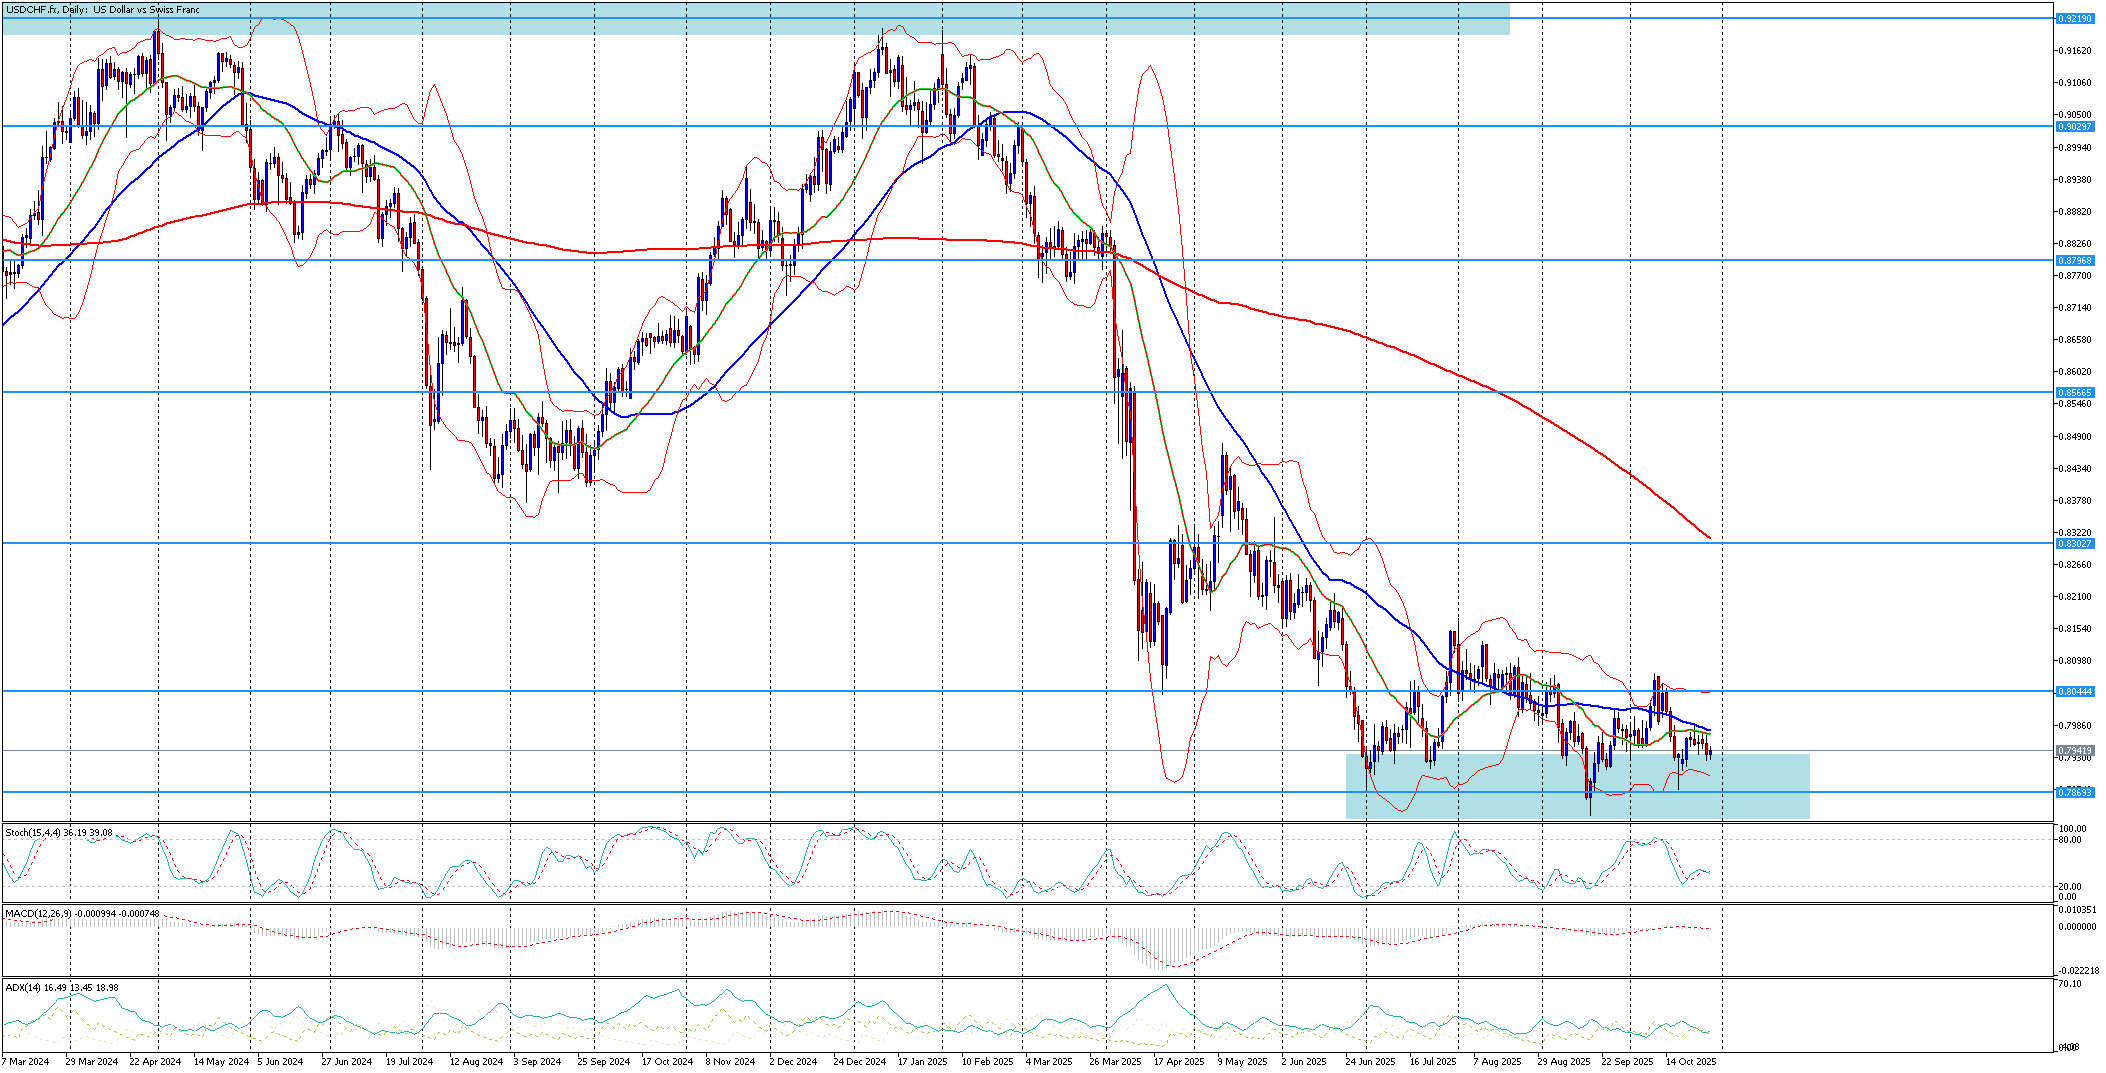This screenshot has height=1073, width=2106.
Task: Click the 14 Oct 2025 date label
Action: pyautogui.click(x=1691, y=1062)
